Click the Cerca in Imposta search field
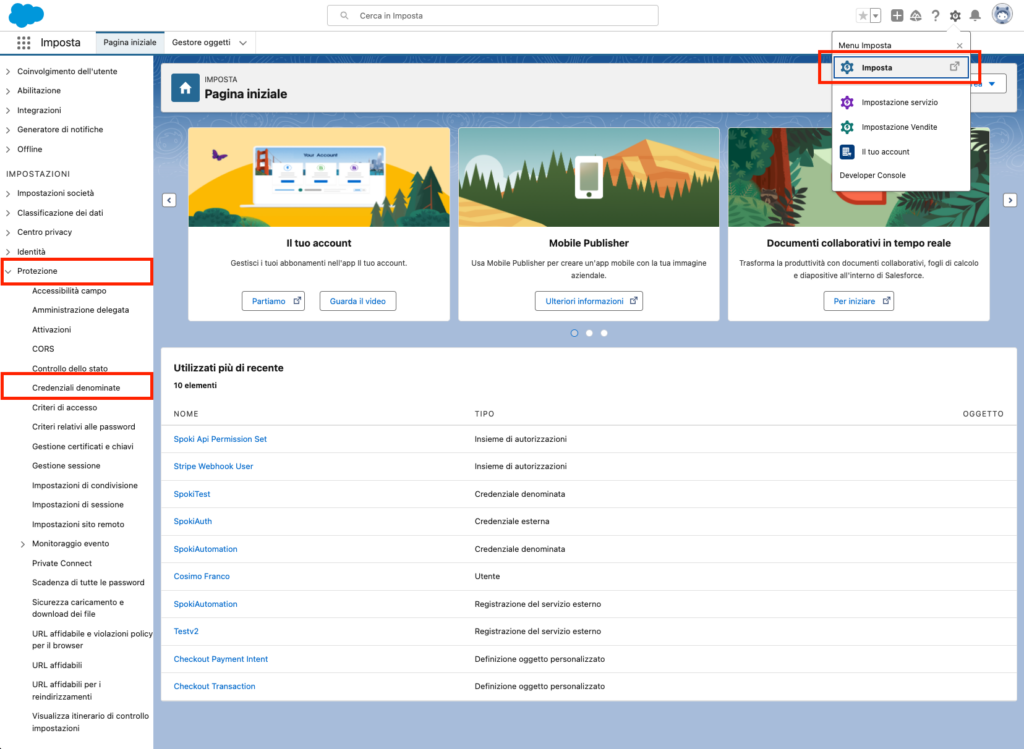Screen dimensions: 1024x749 [x=492, y=16]
